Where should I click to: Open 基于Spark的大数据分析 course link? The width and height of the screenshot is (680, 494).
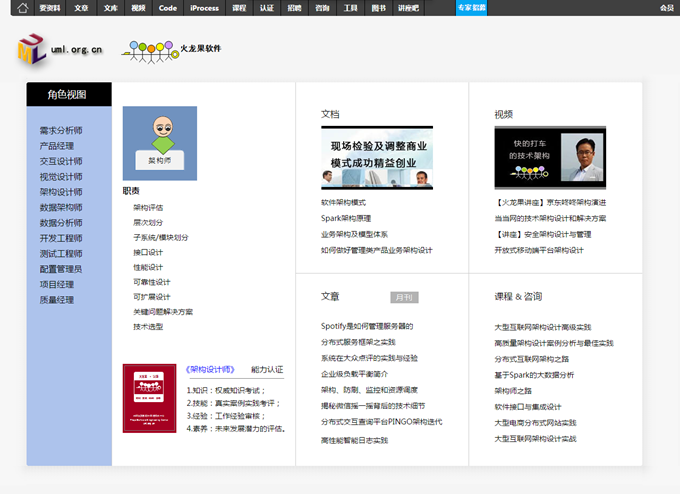tap(534, 374)
